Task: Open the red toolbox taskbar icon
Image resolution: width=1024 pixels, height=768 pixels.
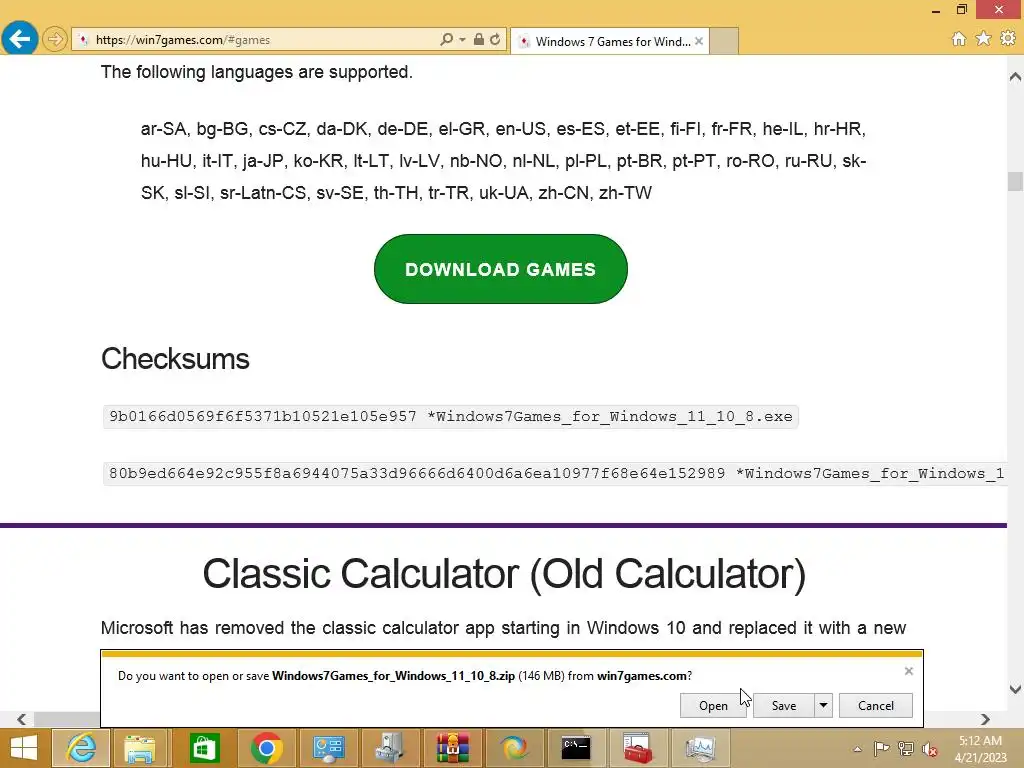Action: (x=637, y=748)
